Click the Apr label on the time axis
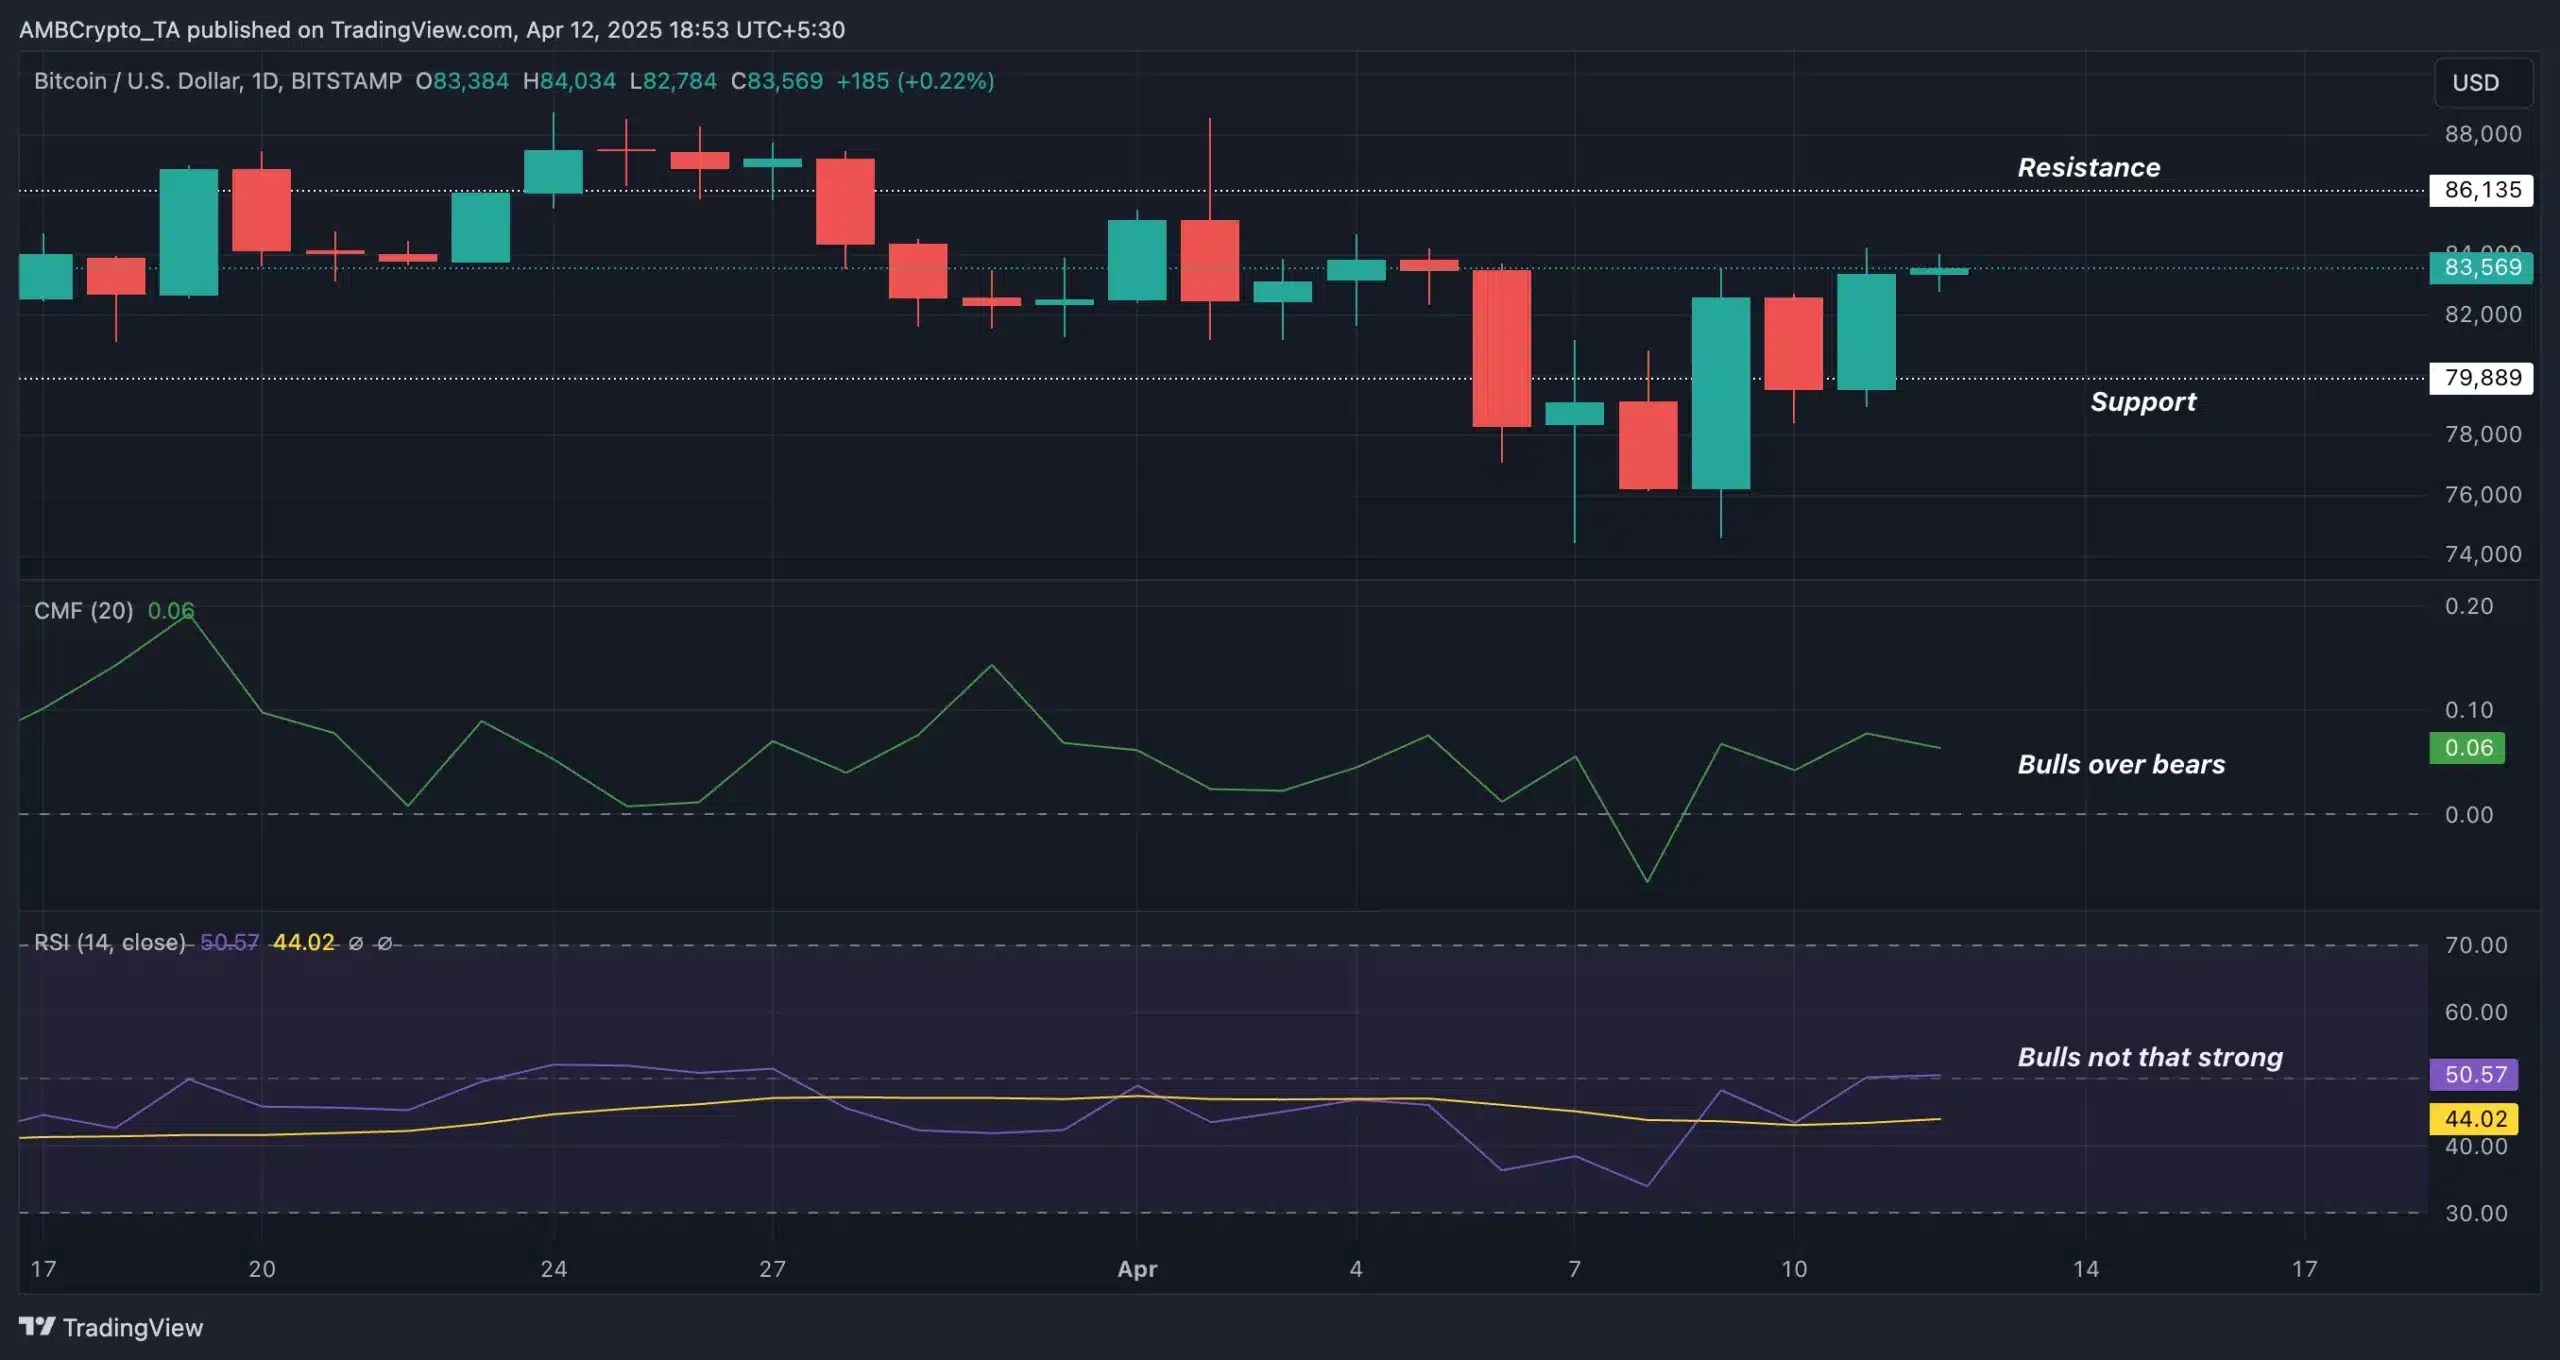The height and width of the screenshot is (1360, 2560). [1136, 1270]
